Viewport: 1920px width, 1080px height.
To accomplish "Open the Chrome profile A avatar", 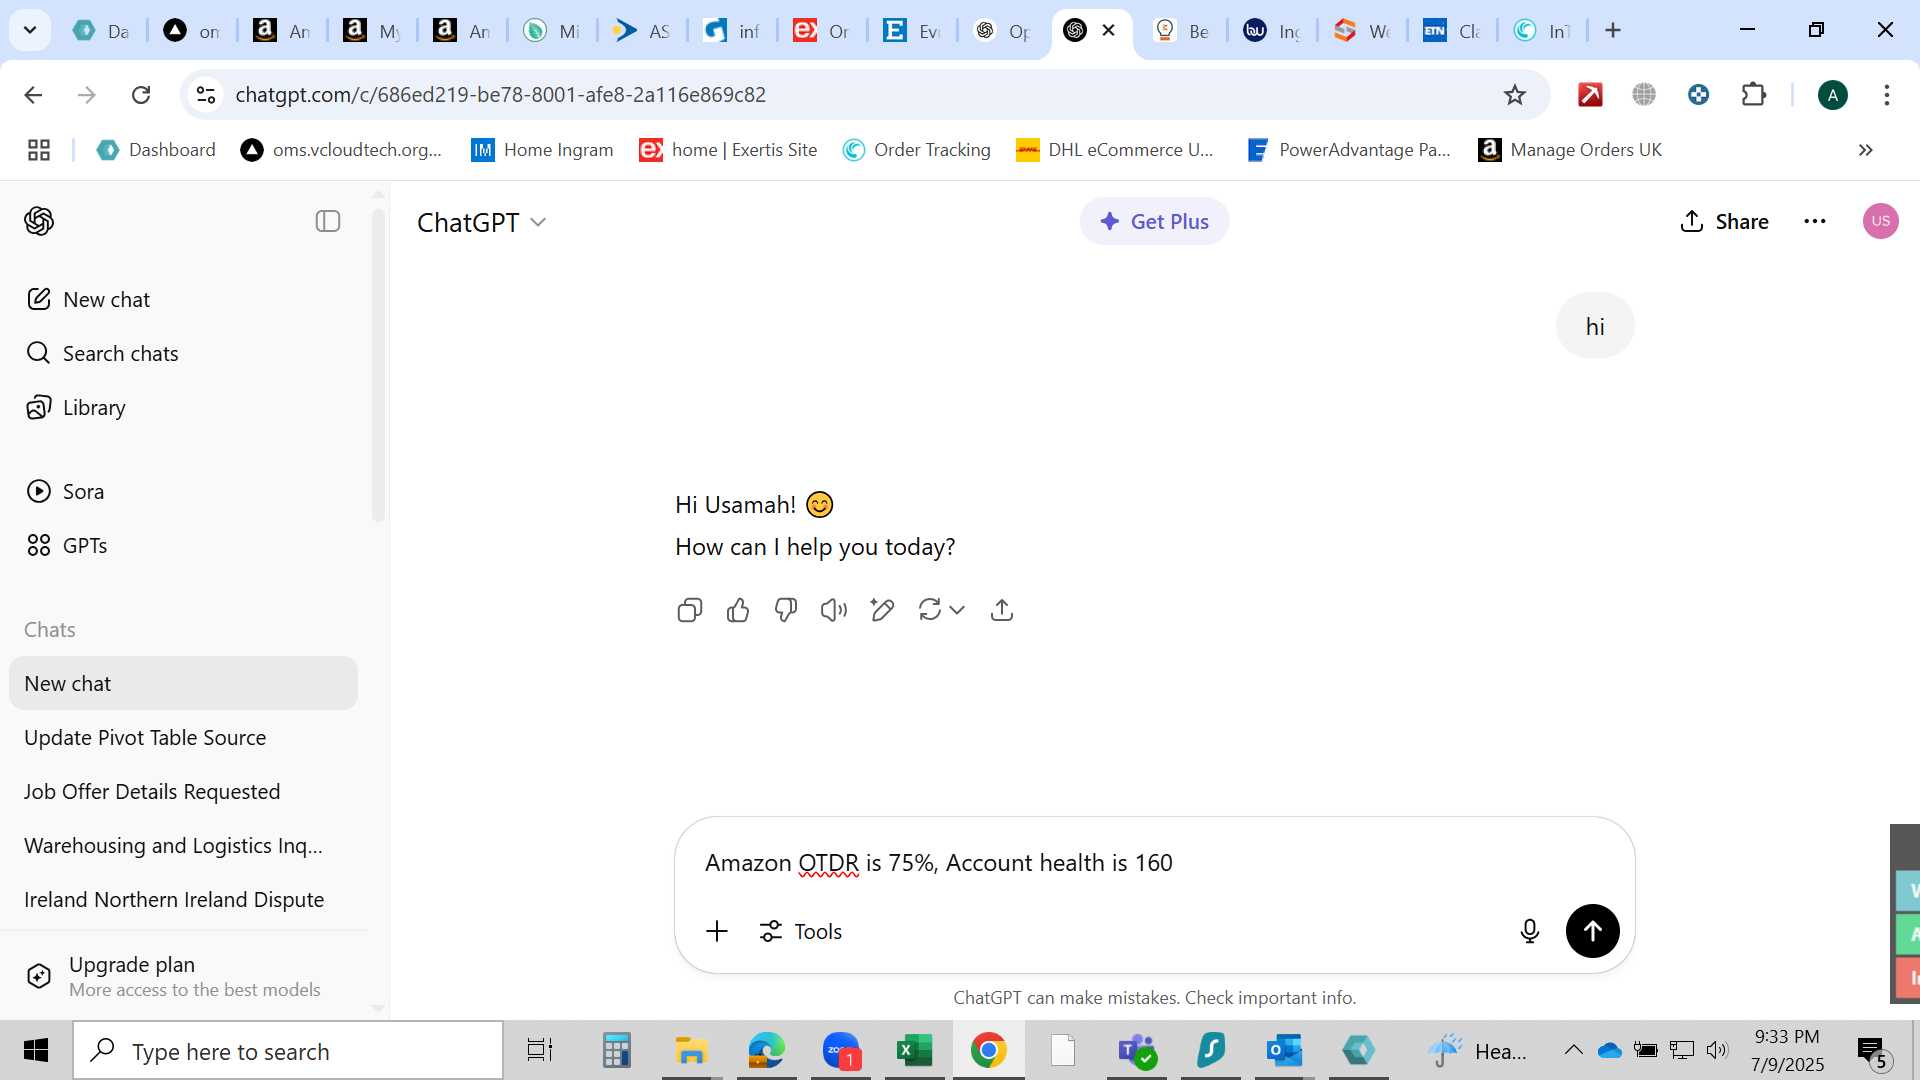I will 1832,95.
